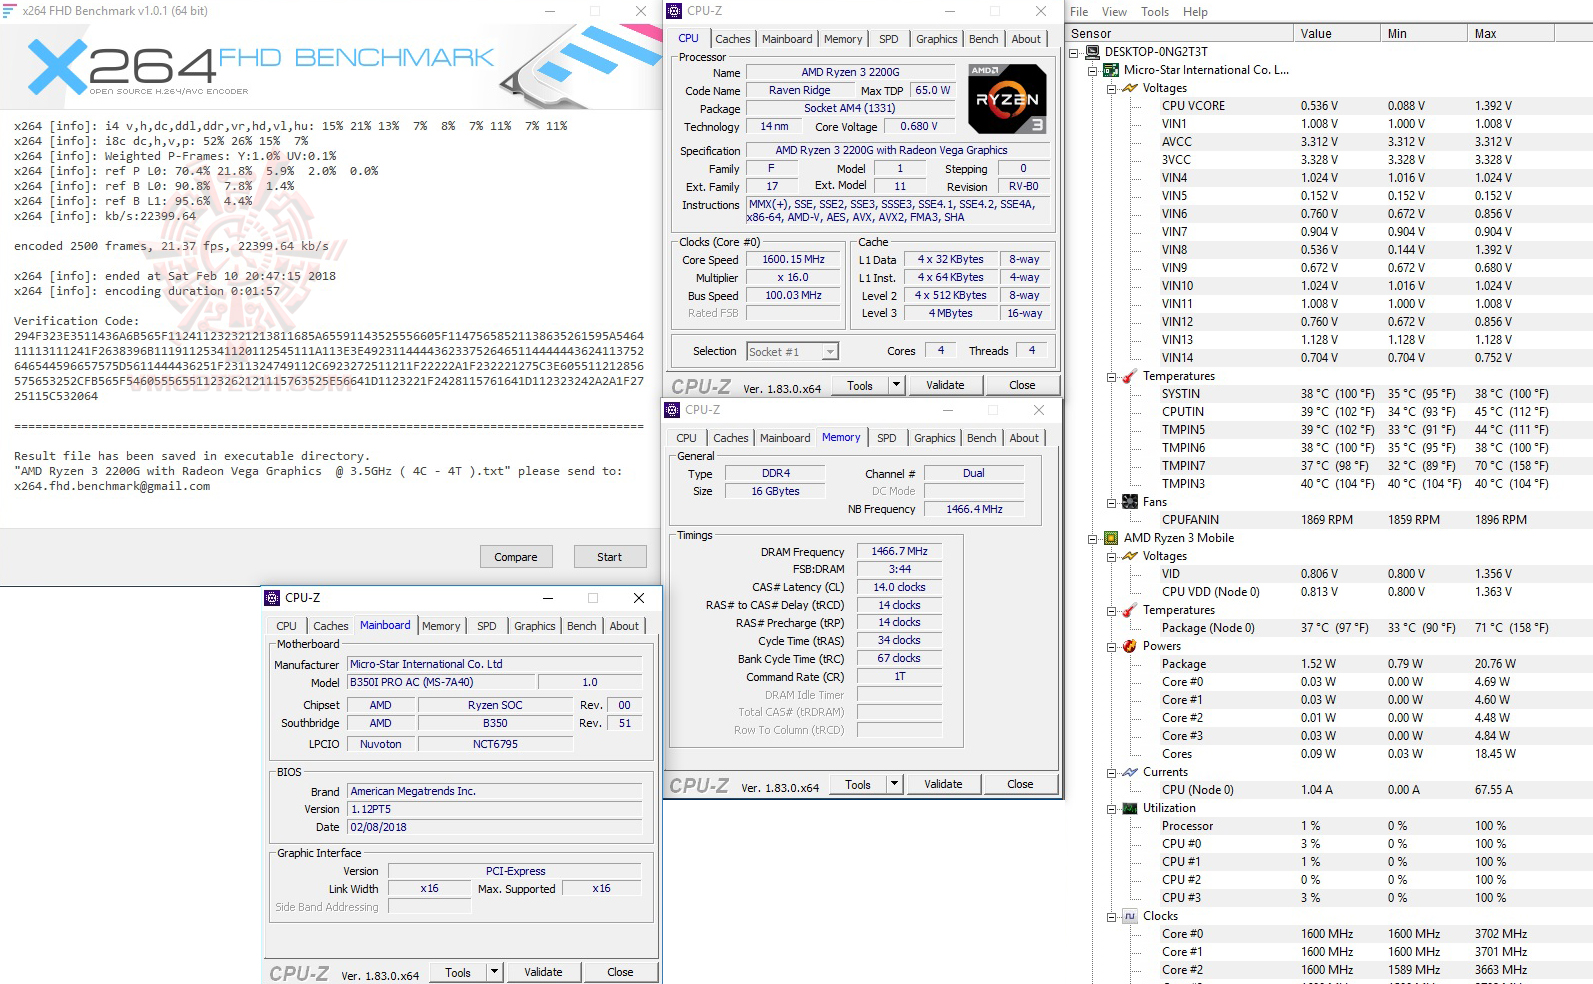Viewport: 1593px width, 984px height.
Task: Click the Voltages icon under AMD Ryzen 3 Mobile
Action: [1130, 556]
